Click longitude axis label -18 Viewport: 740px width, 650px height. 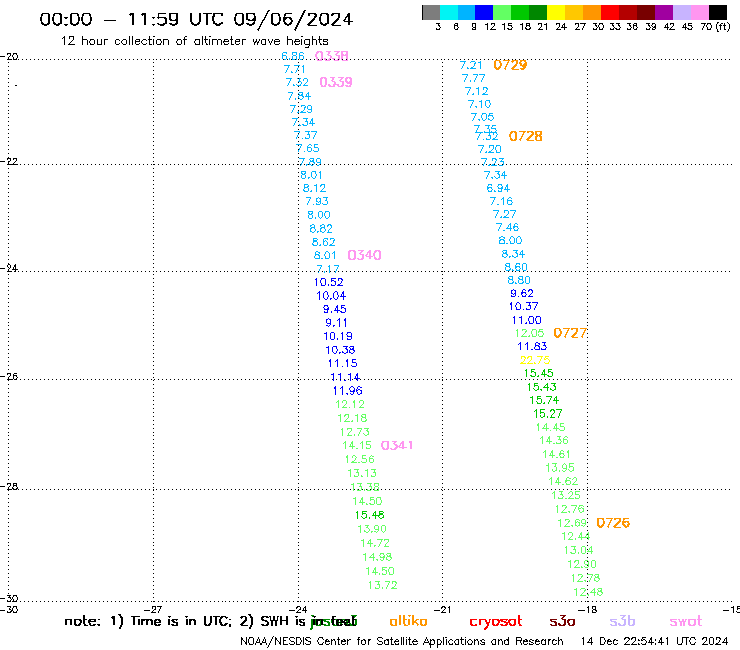click(587, 609)
